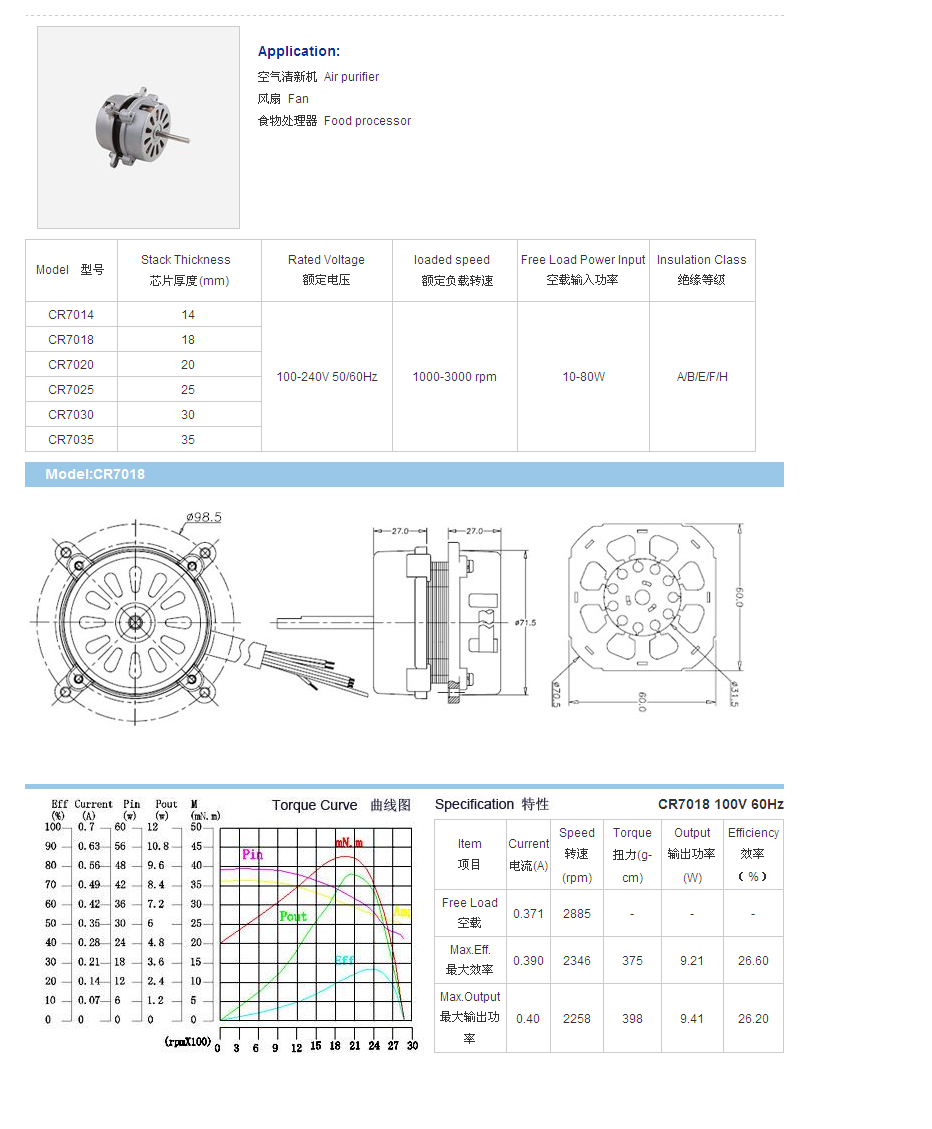Click the max output speed "2258"
This screenshot has width=932, height=1129.
[x=577, y=1019]
